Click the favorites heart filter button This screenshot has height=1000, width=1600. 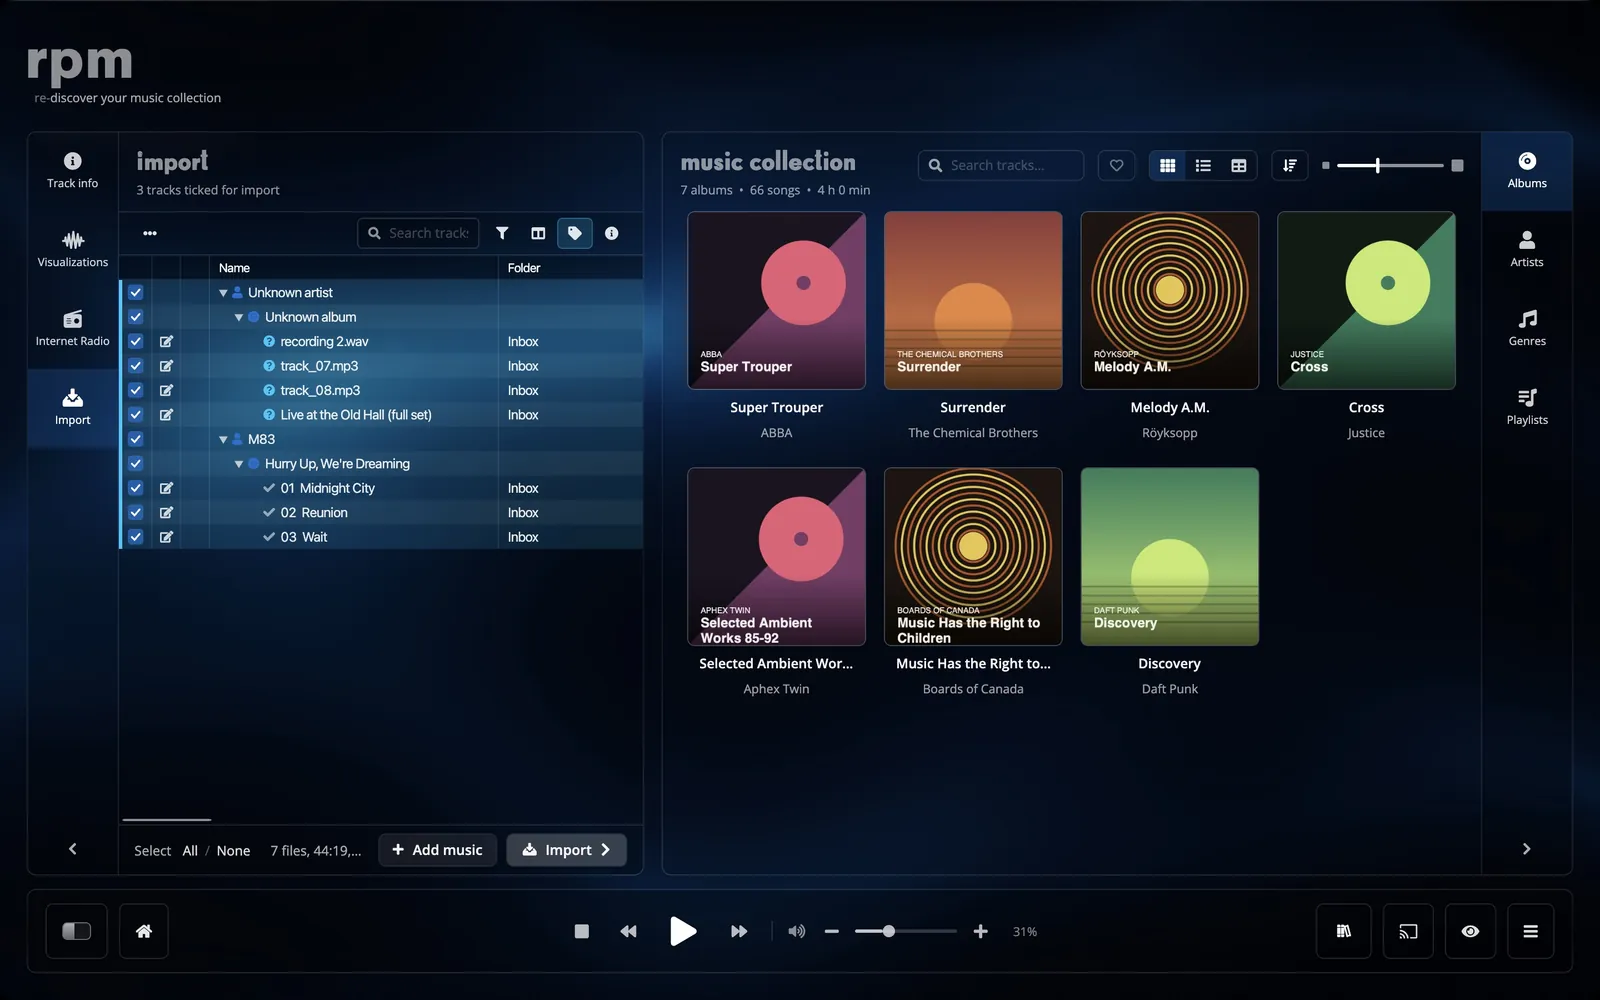(x=1117, y=165)
